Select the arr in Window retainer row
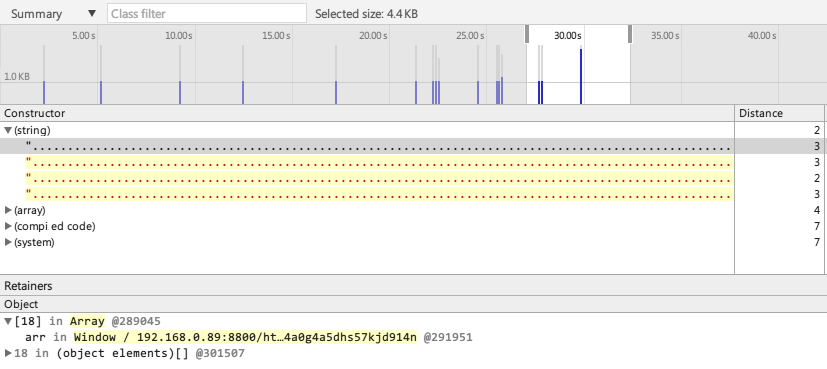 click(414, 337)
